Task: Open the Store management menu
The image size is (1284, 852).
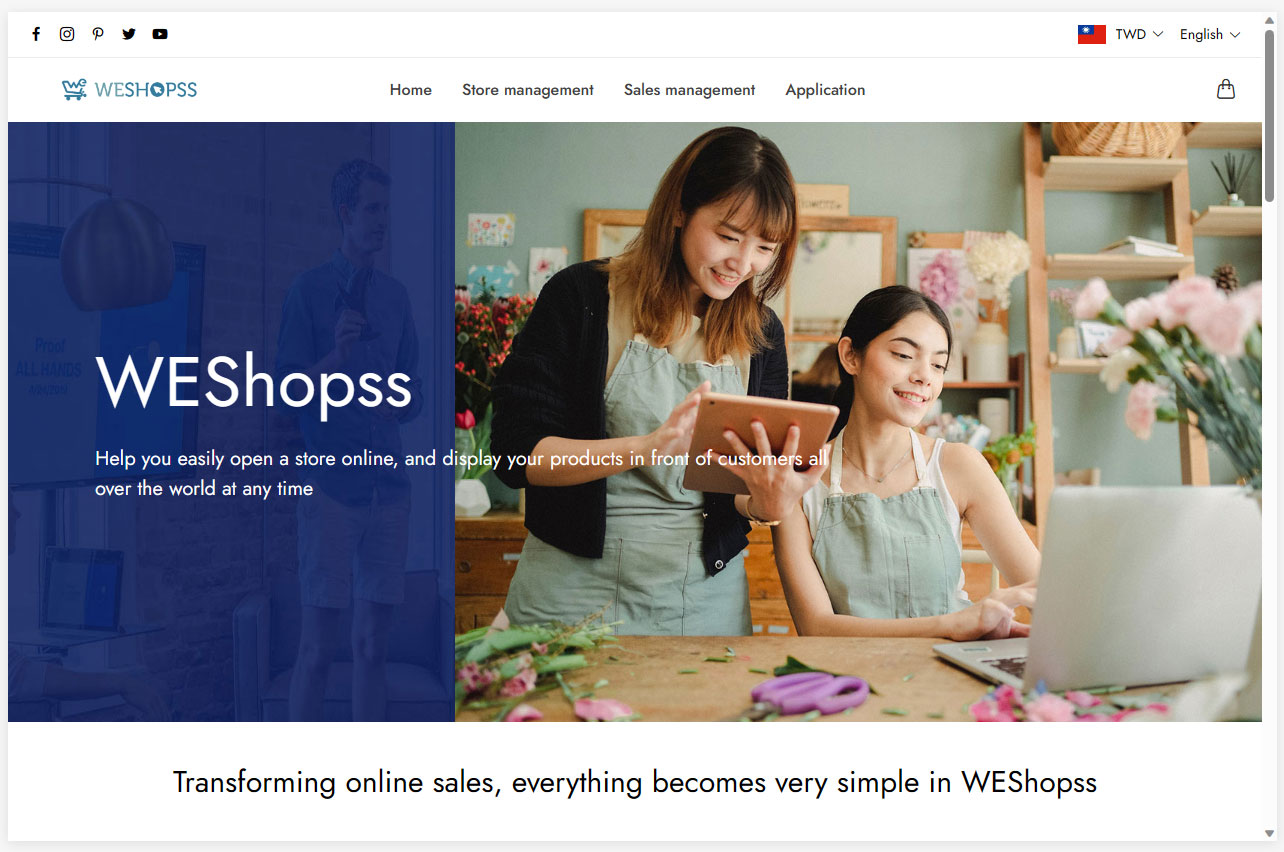Action: [x=528, y=90]
